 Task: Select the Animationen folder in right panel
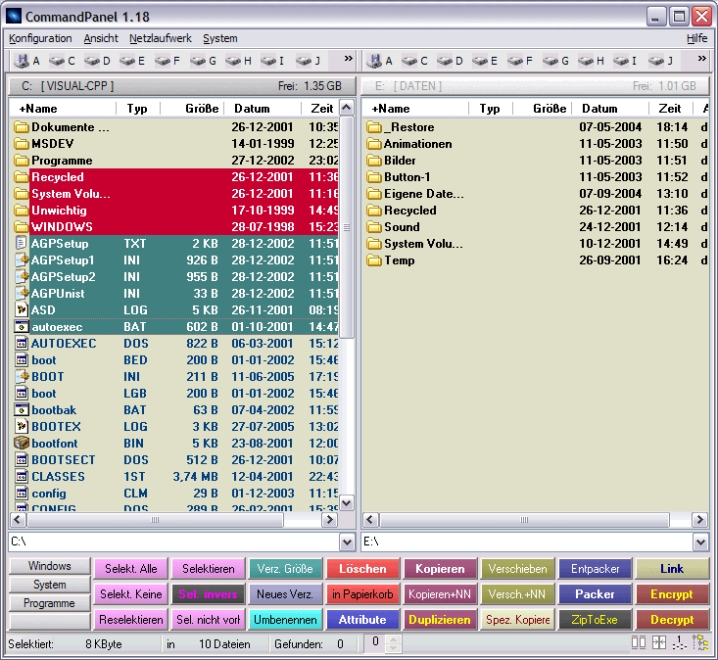[x=417, y=144]
